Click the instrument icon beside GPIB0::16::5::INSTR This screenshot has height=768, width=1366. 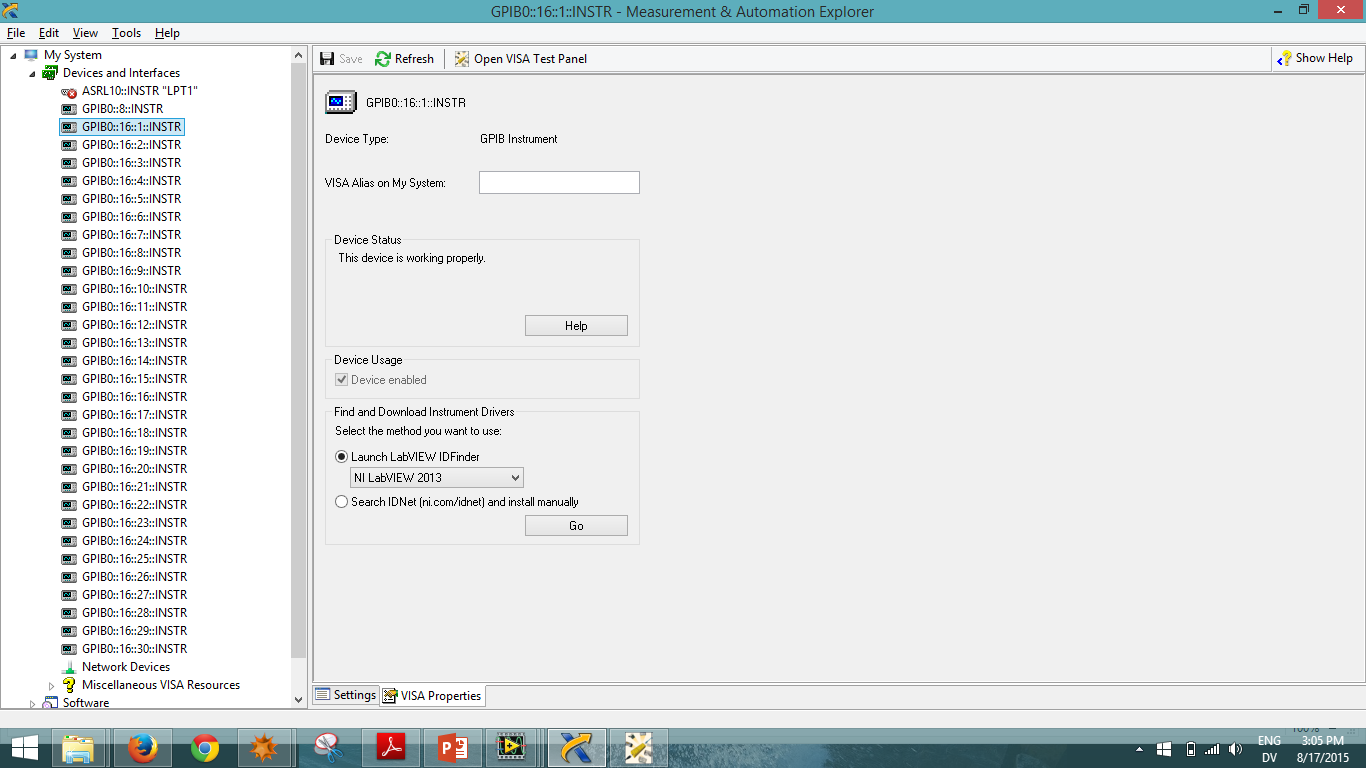pos(69,199)
